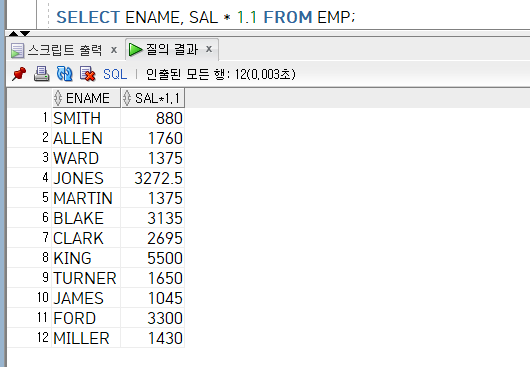Click the sort icon in ENAME column header
This screenshot has height=367, width=530.
(x=58, y=98)
